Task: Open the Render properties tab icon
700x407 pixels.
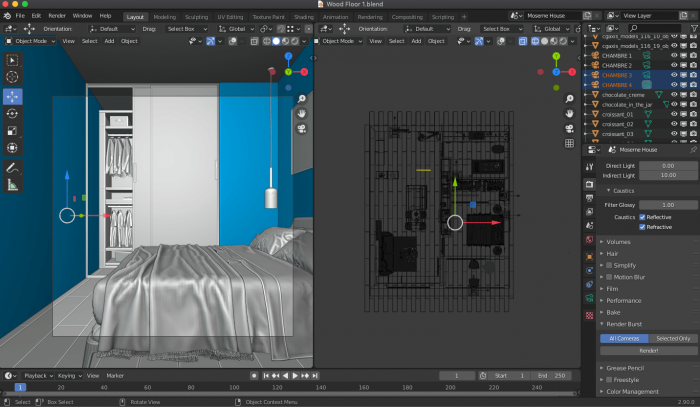Action: tap(589, 184)
